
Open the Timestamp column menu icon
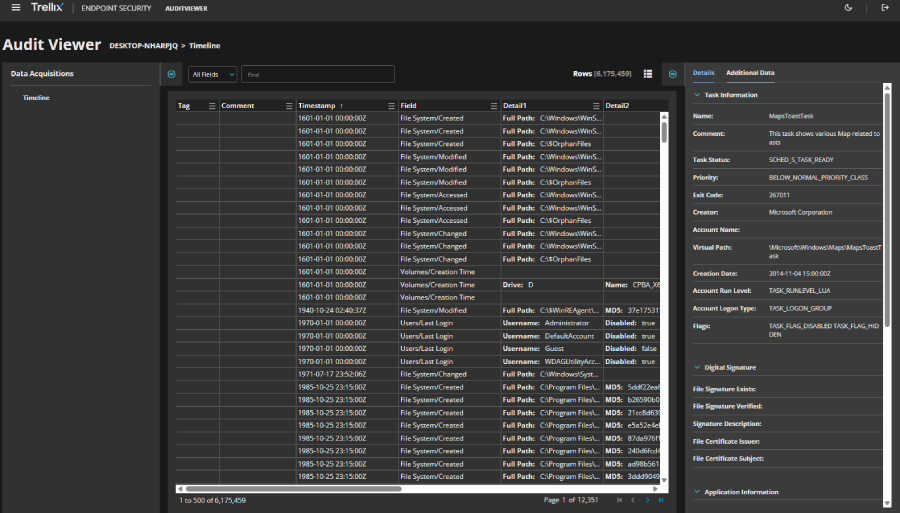[x=391, y=106]
